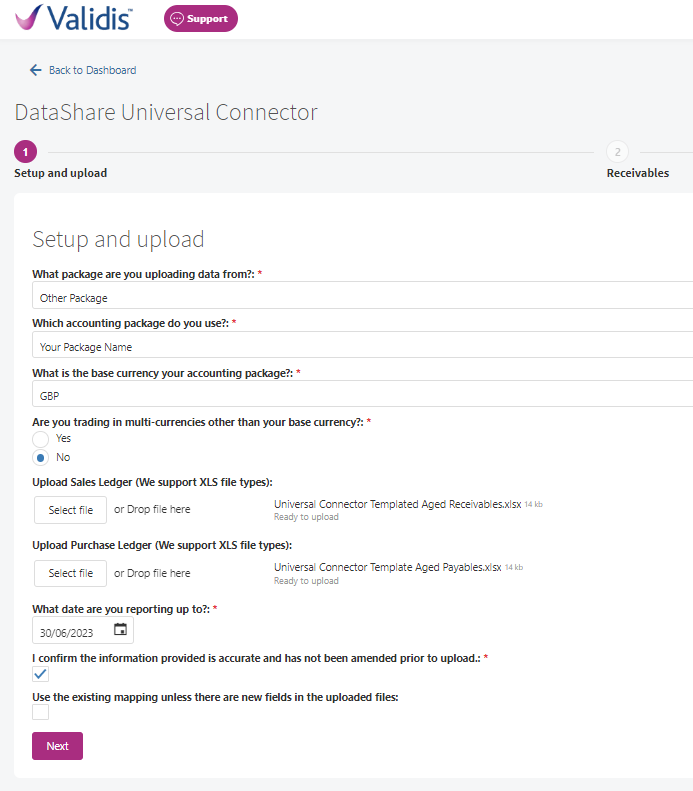This screenshot has height=791, width=693.
Task: Open the GBP base currency dropdown
Action: click(x=363, y=394)
